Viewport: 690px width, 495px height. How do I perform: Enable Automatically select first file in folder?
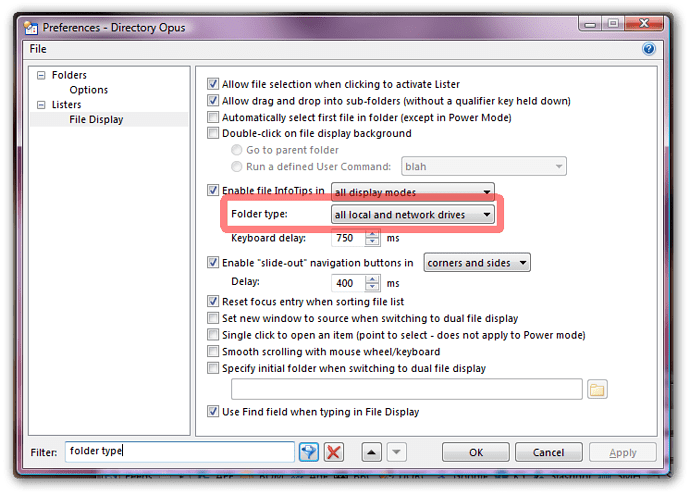tap(213, 117)
